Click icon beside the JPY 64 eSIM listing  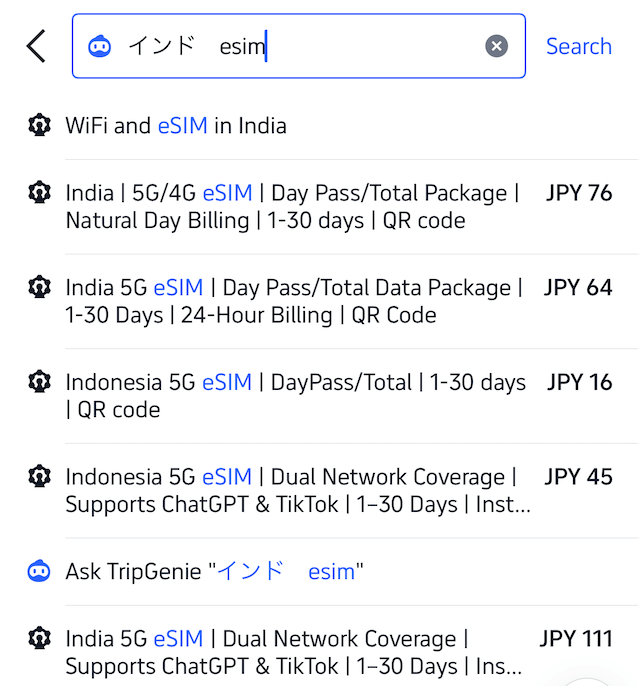39,288
